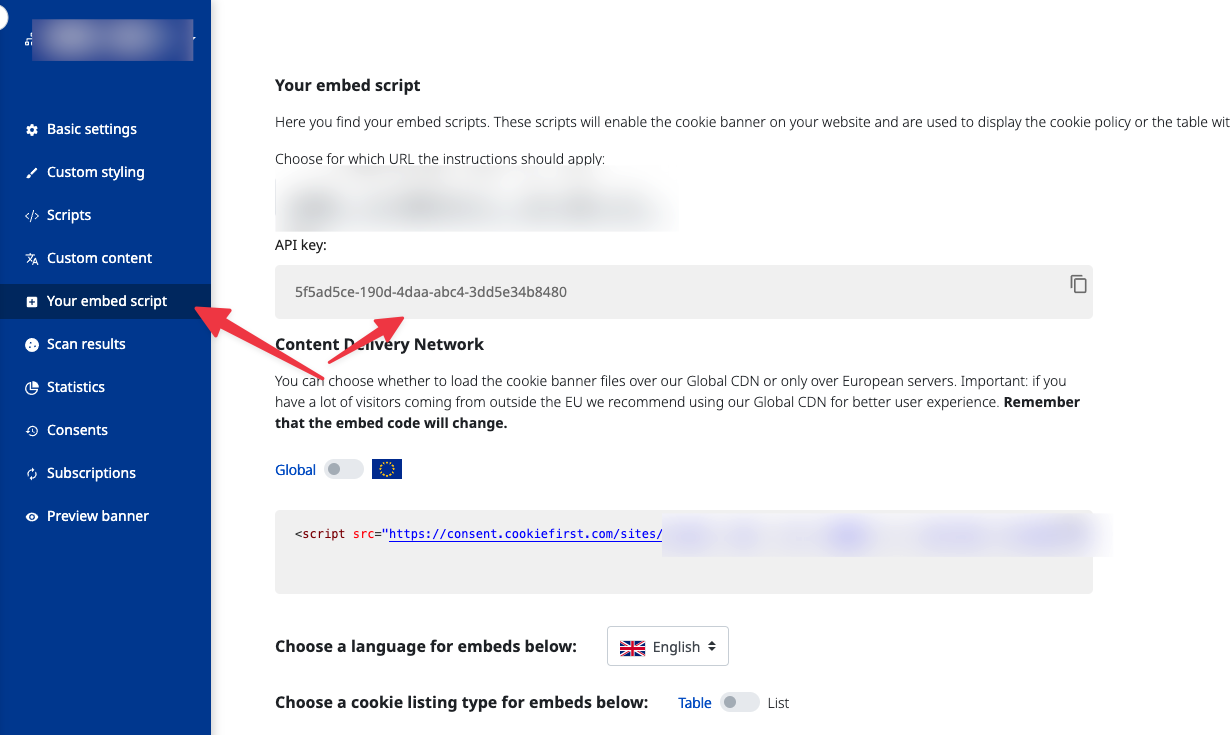Open the URL selection dropdown
The image size is (1230, 735).
pos(475,203)
